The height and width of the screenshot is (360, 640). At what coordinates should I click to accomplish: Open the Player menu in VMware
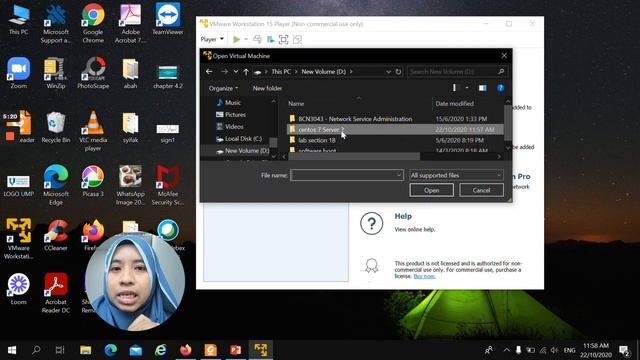(212, 40)
